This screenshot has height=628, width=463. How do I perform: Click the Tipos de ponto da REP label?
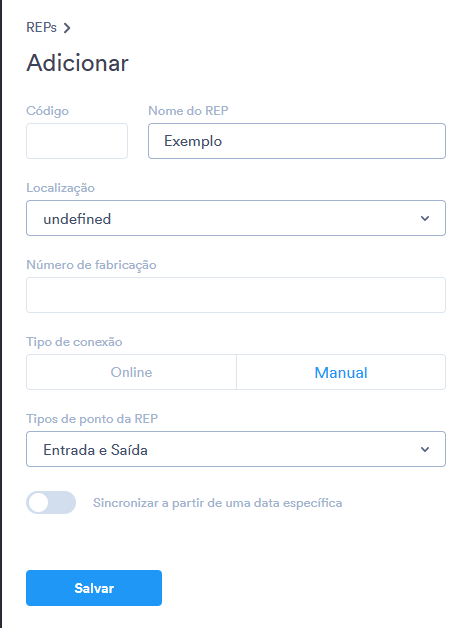coord(92,419)
